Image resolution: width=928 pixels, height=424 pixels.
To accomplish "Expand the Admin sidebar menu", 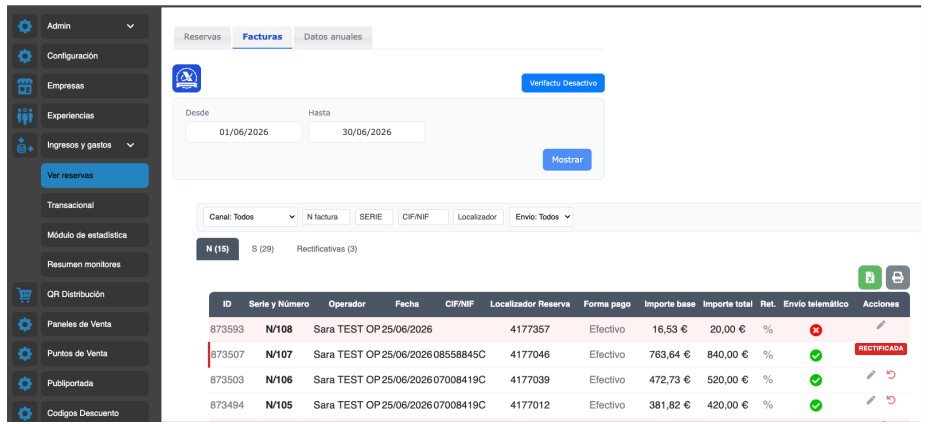I will tap(95, 26).
